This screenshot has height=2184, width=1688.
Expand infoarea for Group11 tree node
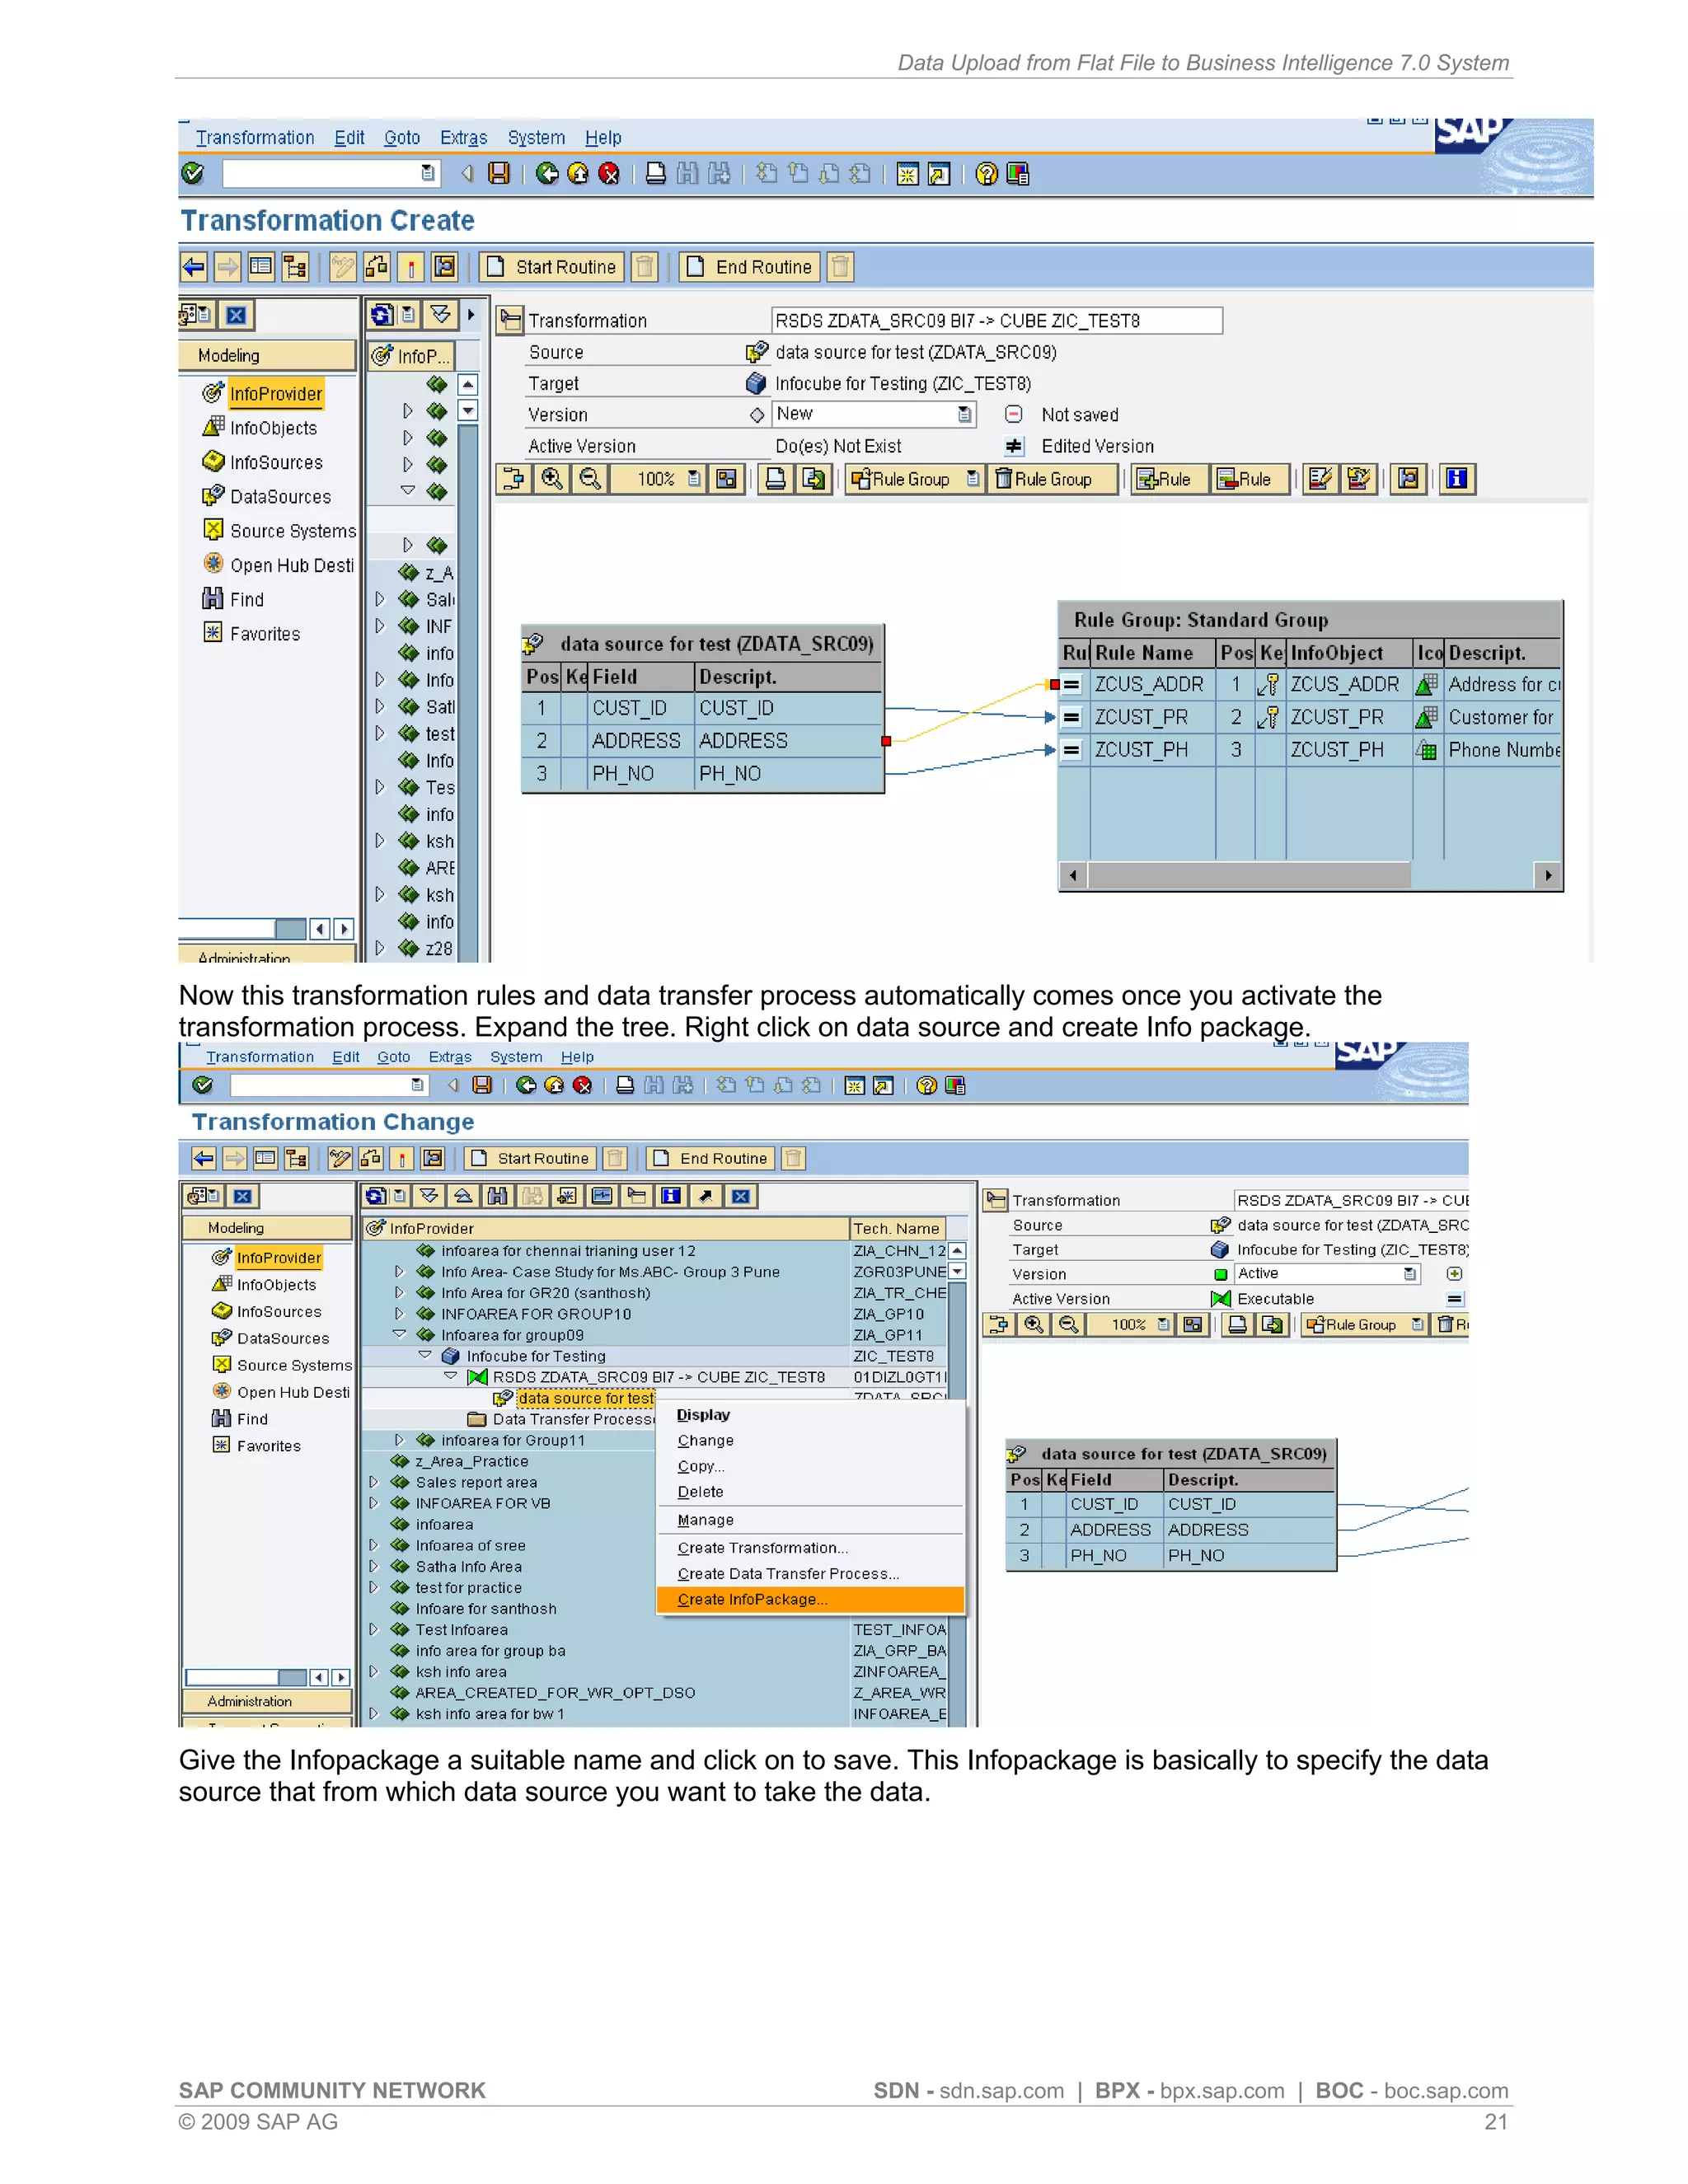399,1440
